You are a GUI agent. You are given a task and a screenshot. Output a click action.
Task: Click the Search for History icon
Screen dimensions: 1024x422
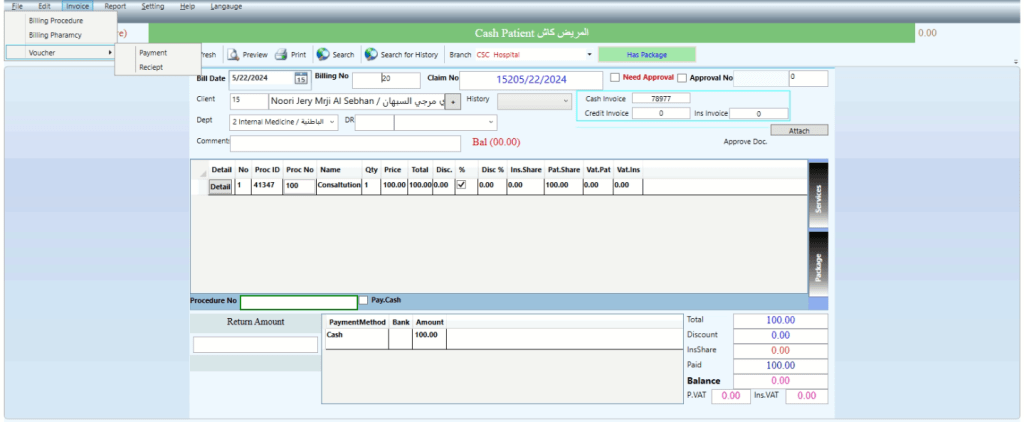[371, 55]
